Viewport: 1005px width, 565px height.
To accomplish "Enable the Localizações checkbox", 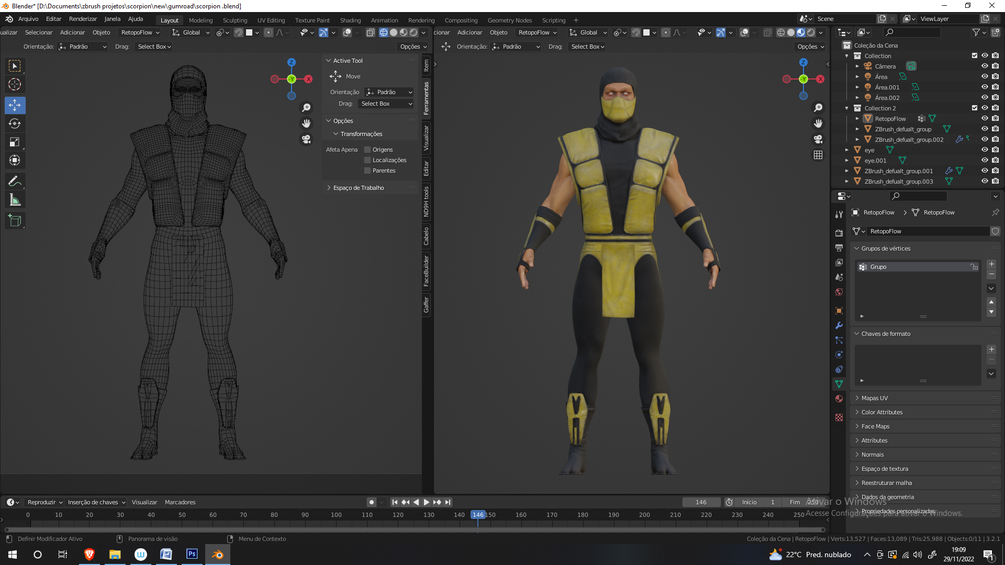I will coord(367,160).
